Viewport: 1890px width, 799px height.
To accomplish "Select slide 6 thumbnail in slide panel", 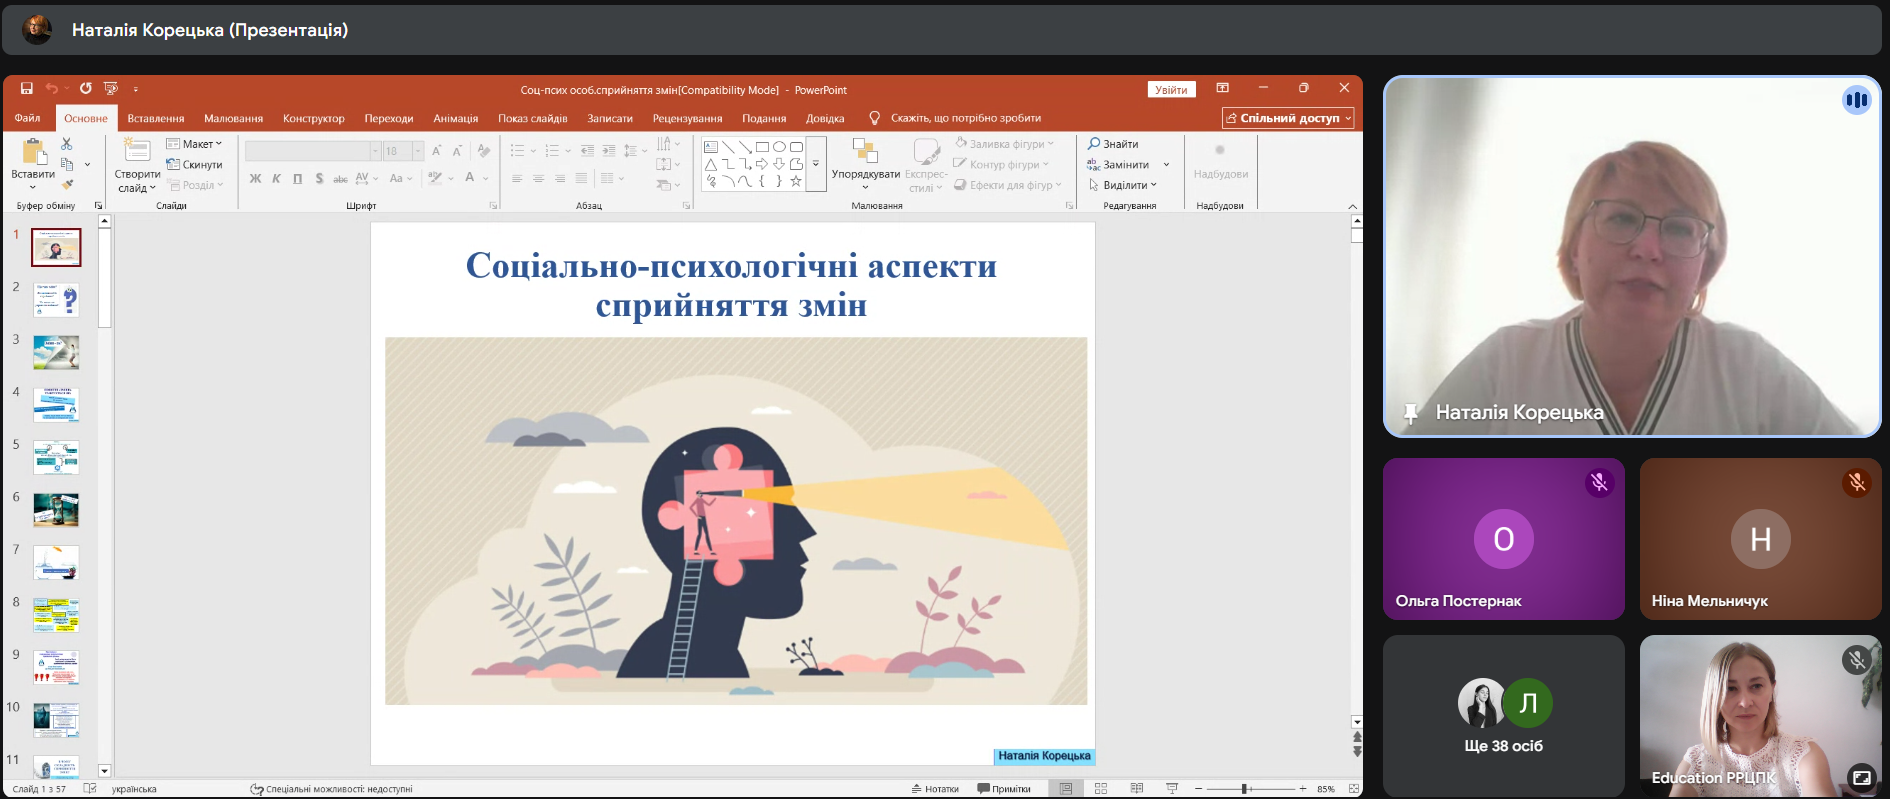I will click(56, 510).
